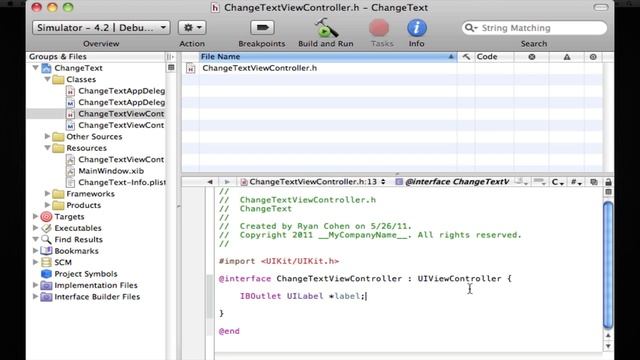Click the ChangeText project blueprint icon
This screenshot has height=360, width=640.
tap(47, 68)
